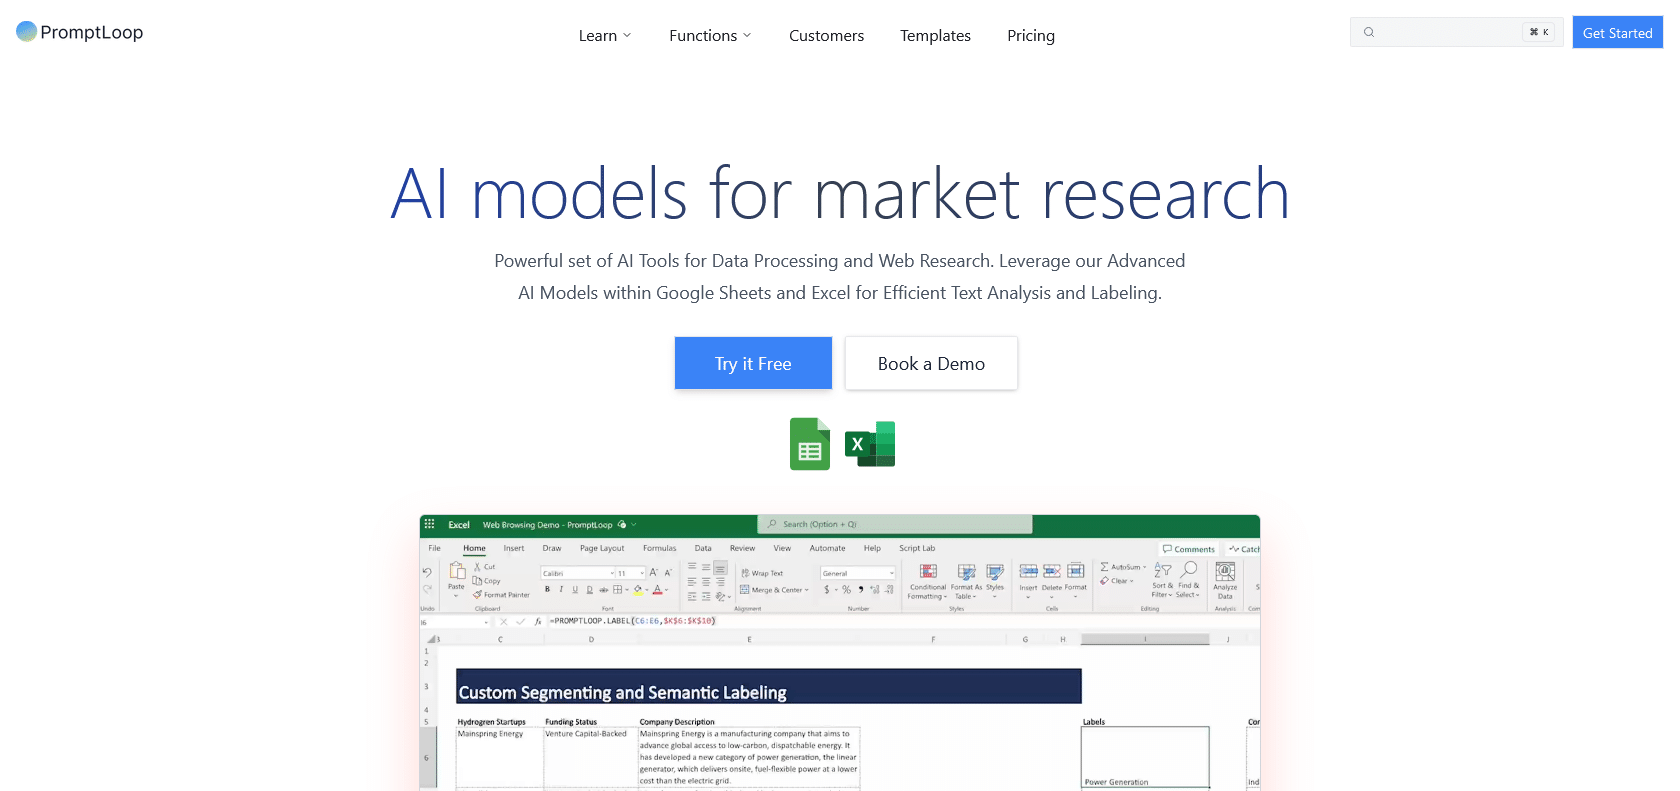Click the Custom Segmenting and Semantic Labeling banner
Screen dimensions: 1680x791
[768, 686]
